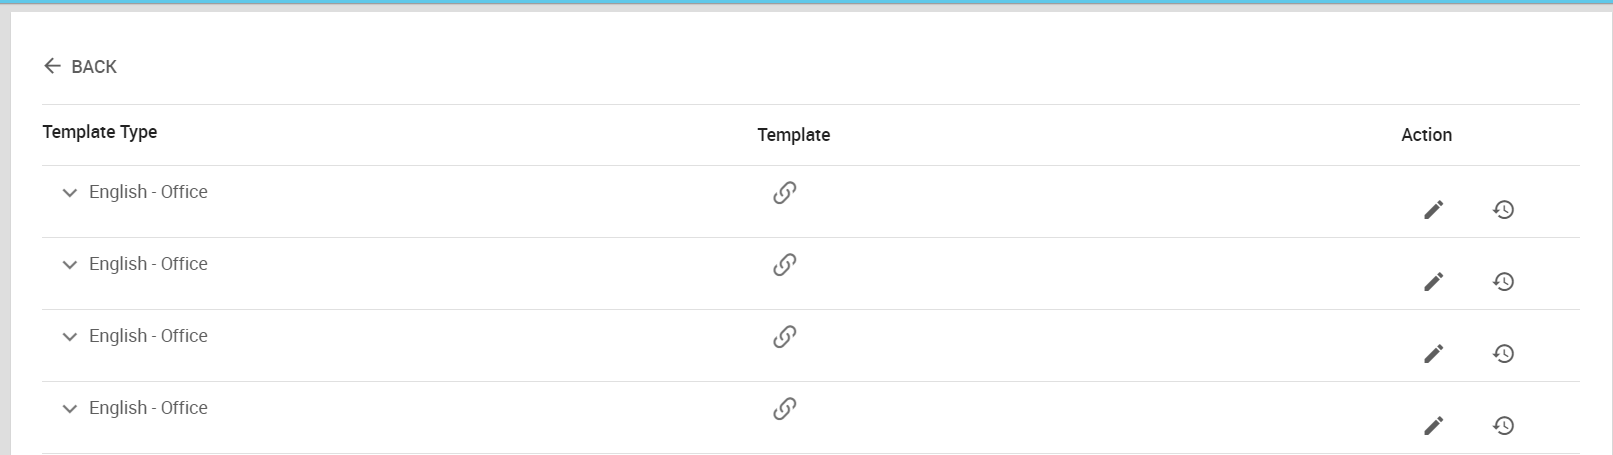Open the template link in the third row

click(785, 336)
